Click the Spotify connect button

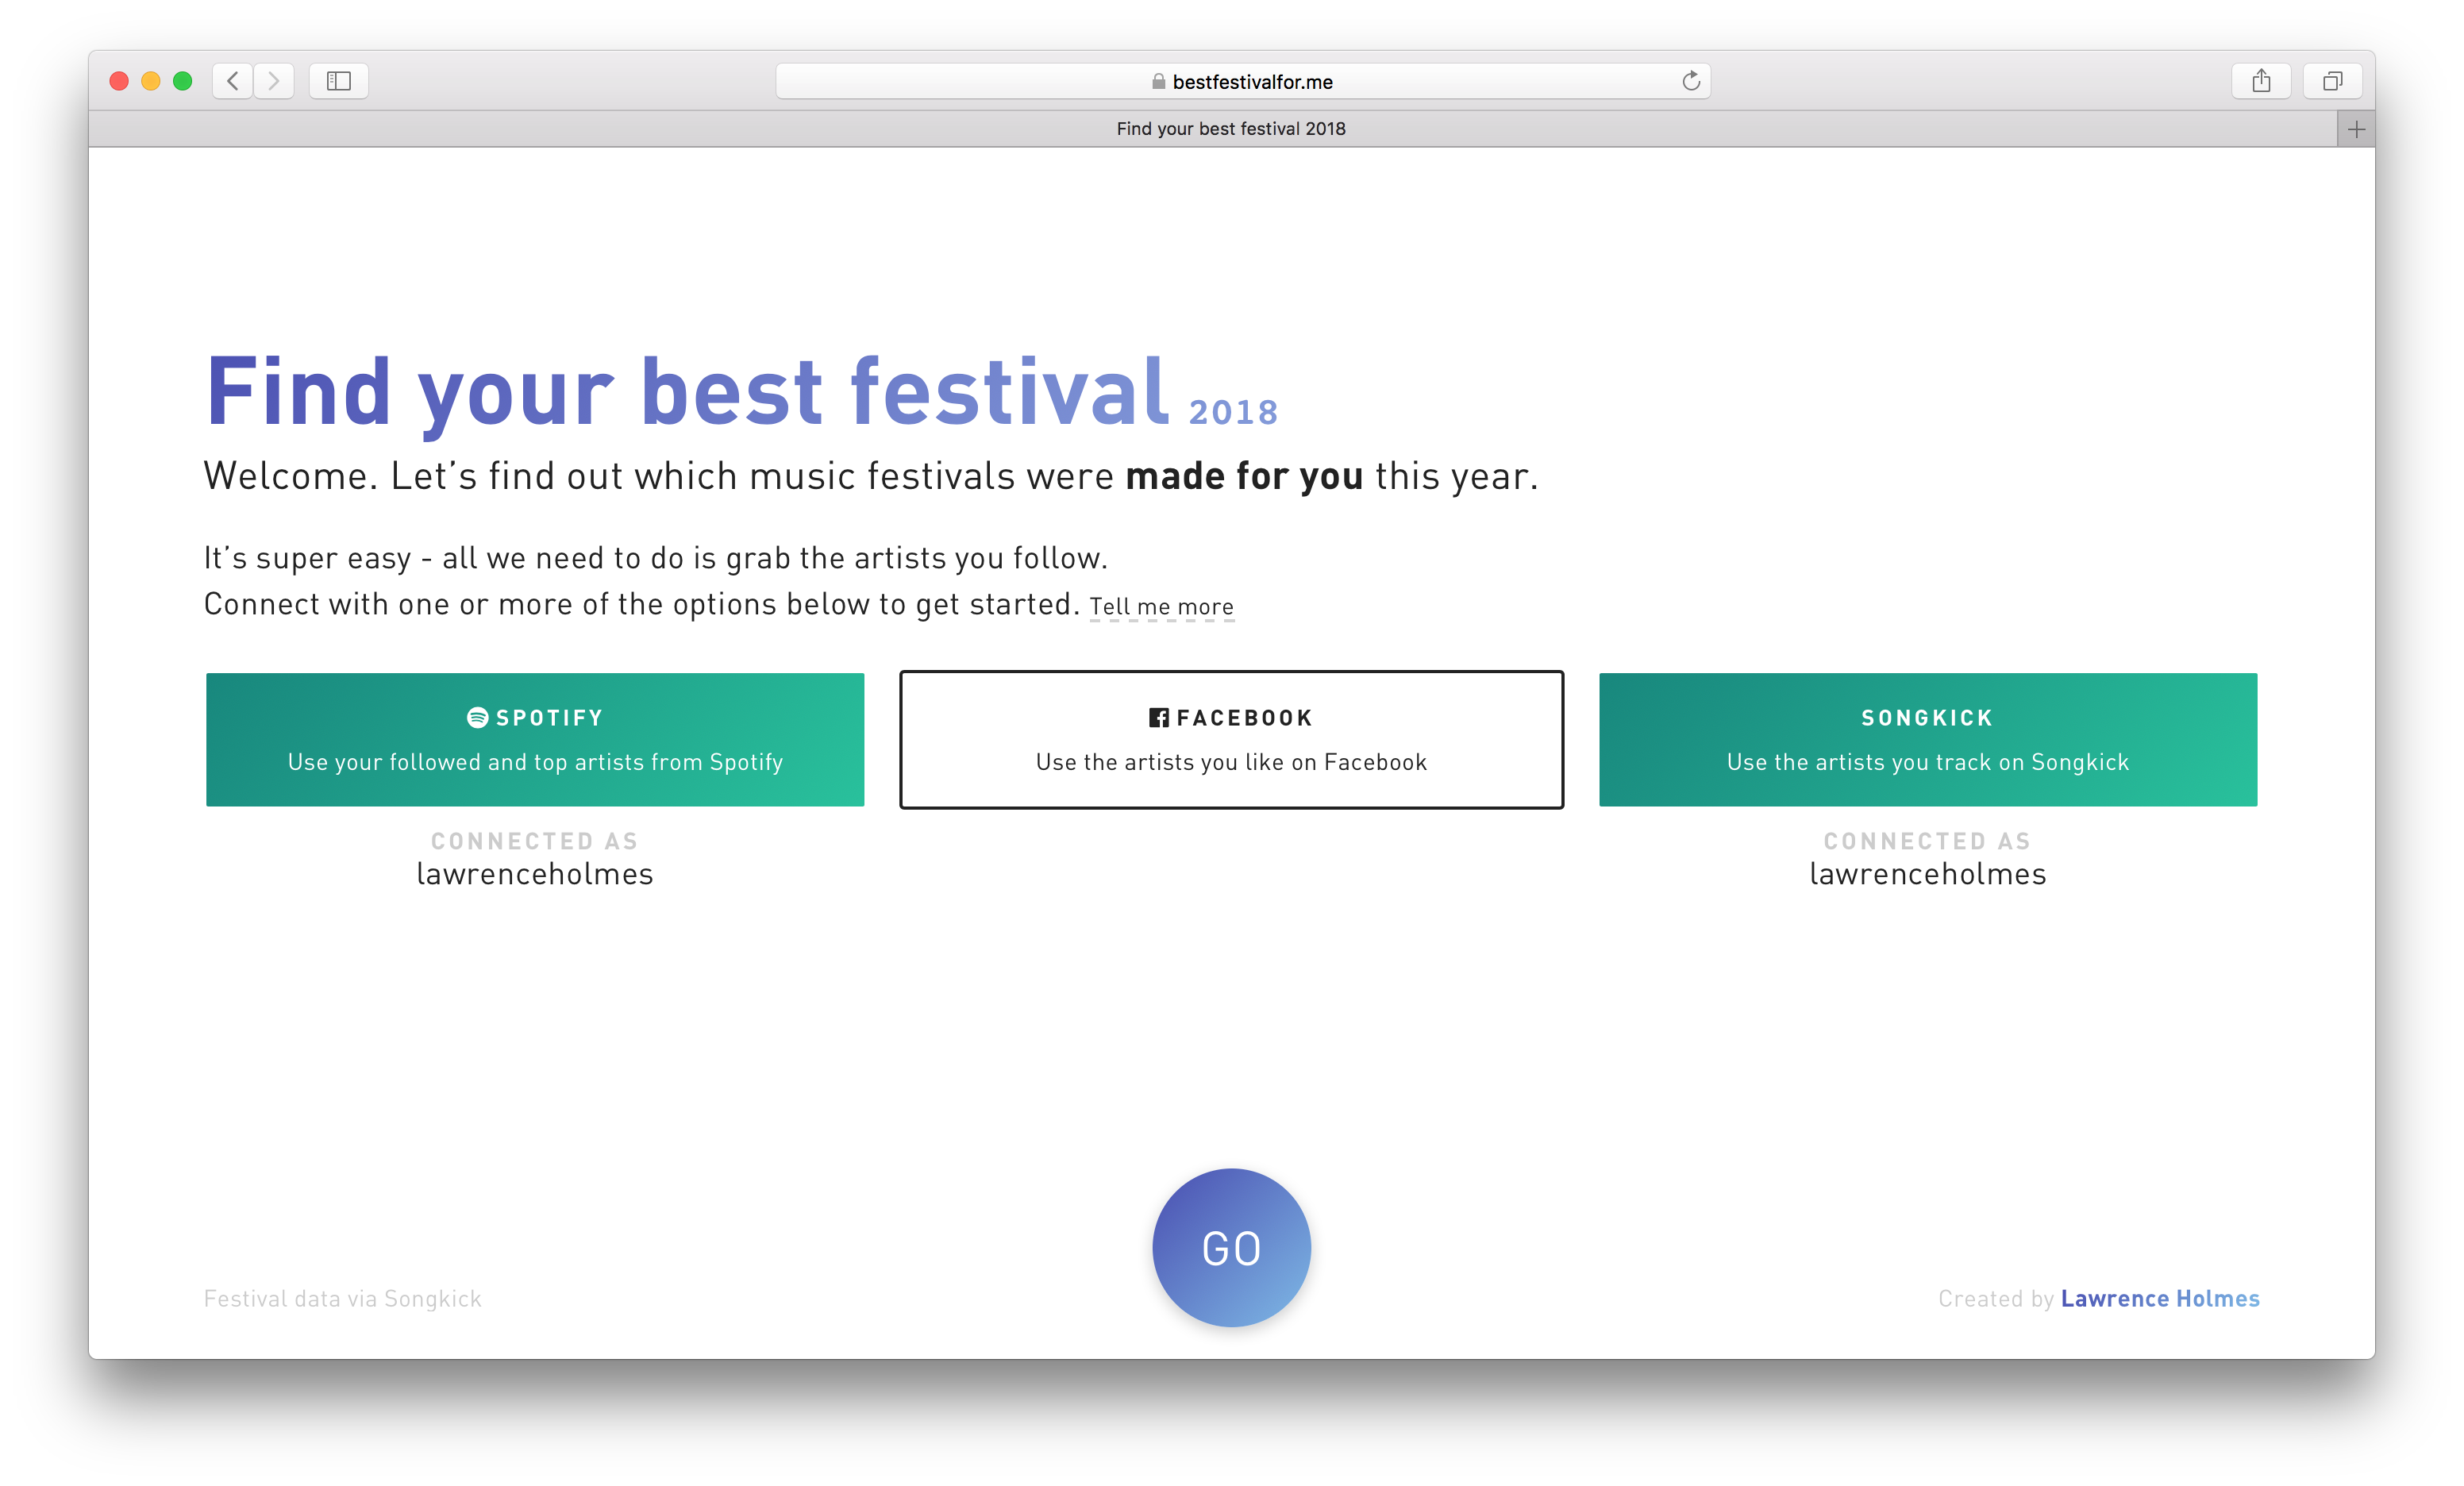click(x=535, y=740)
